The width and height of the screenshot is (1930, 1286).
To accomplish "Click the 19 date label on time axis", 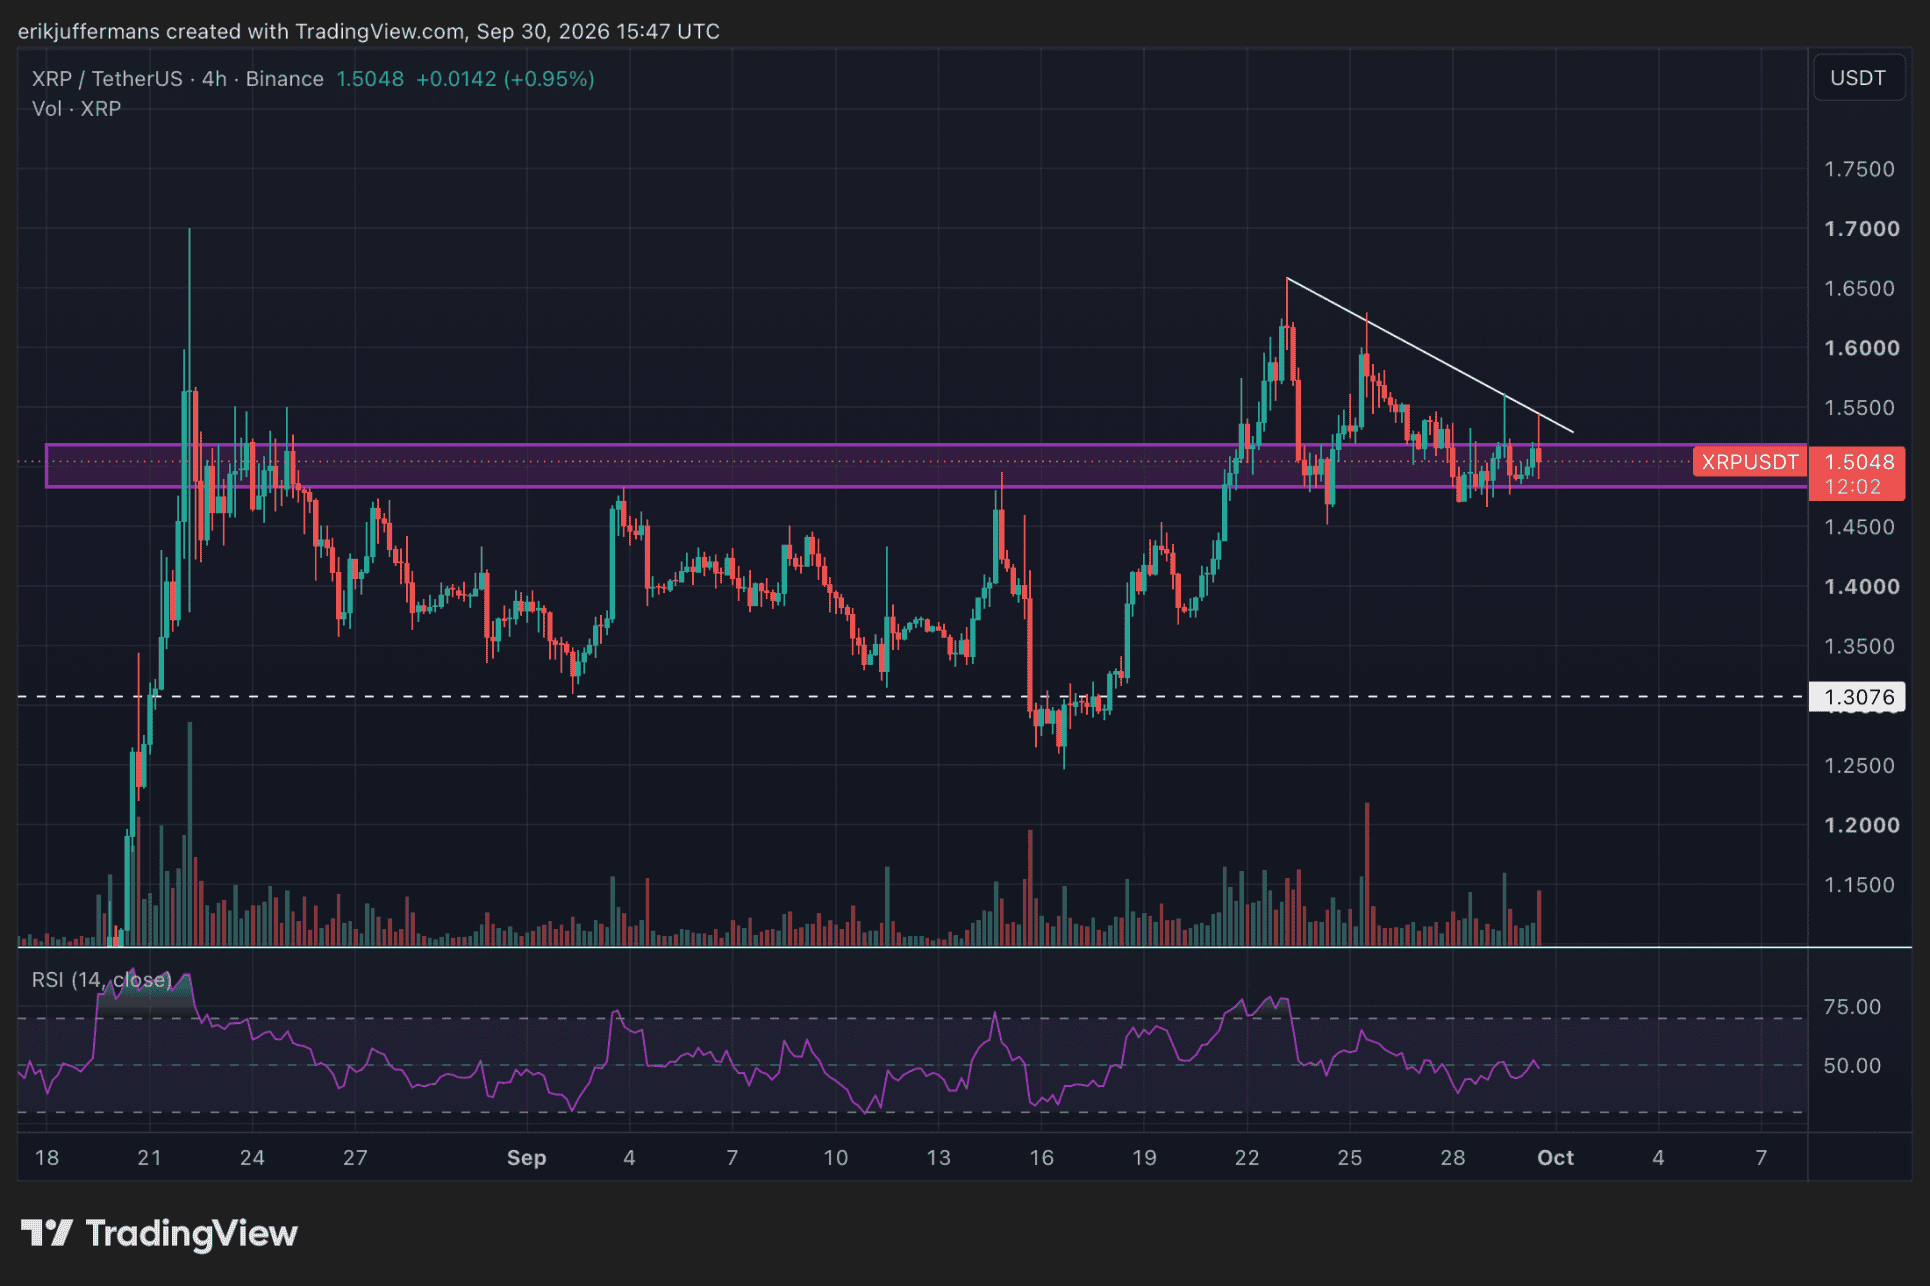I will 1144,1158.
